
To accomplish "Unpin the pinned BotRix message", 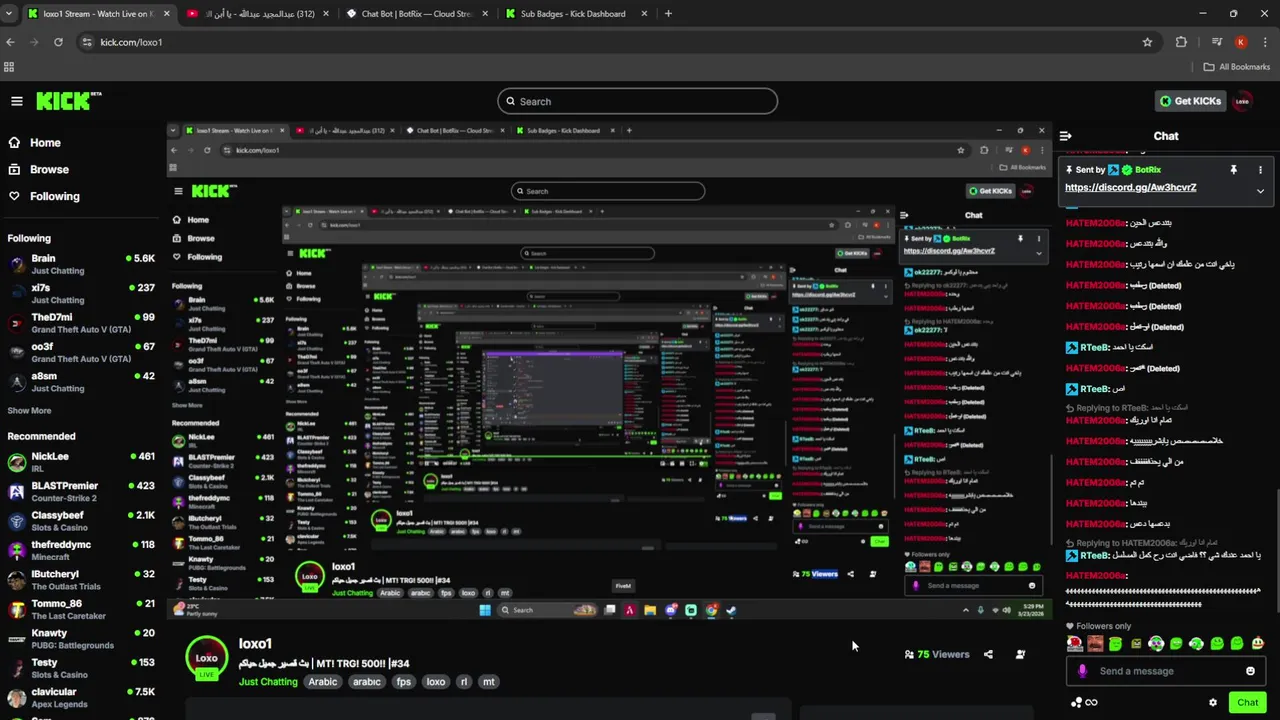I will [x=1233, y=170].
